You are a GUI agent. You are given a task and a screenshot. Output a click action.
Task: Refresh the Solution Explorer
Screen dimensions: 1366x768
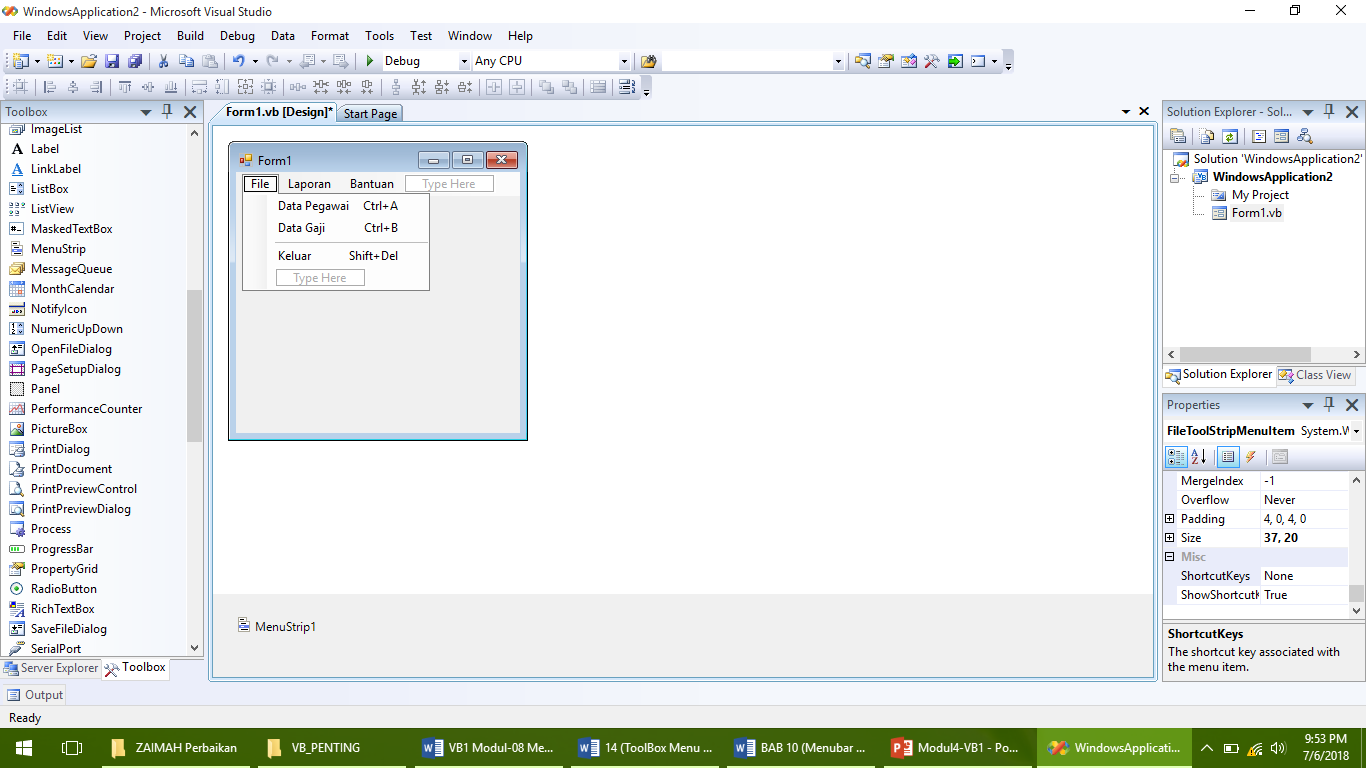(x=1230, y=136)
